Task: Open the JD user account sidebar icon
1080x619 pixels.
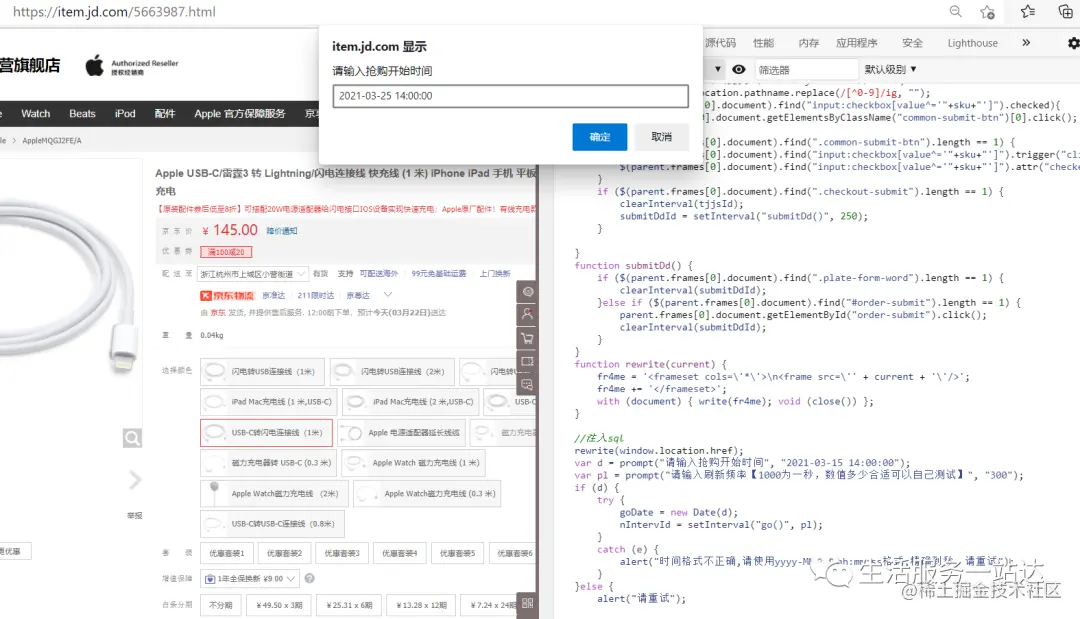Action: tap(528, 314)
